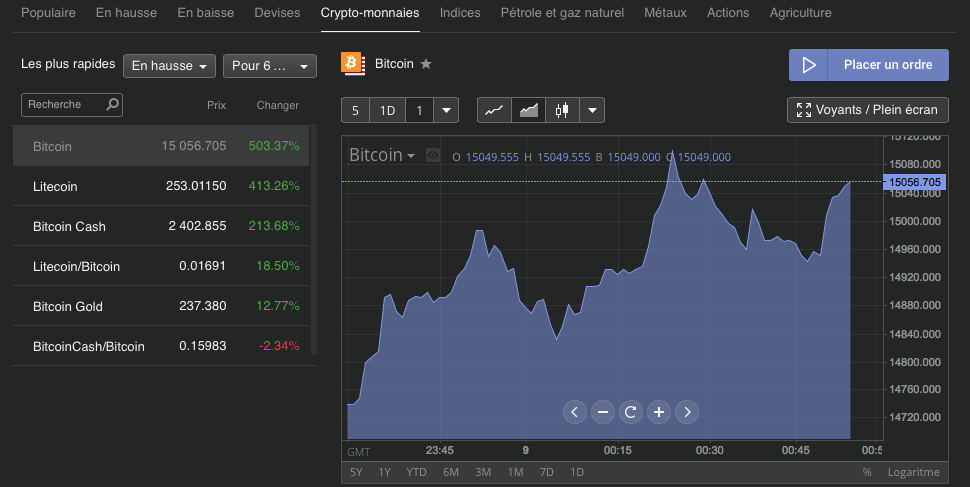970x487 pixels.
Task: Open the En baisse tab
Action: (x=205, y=13)
